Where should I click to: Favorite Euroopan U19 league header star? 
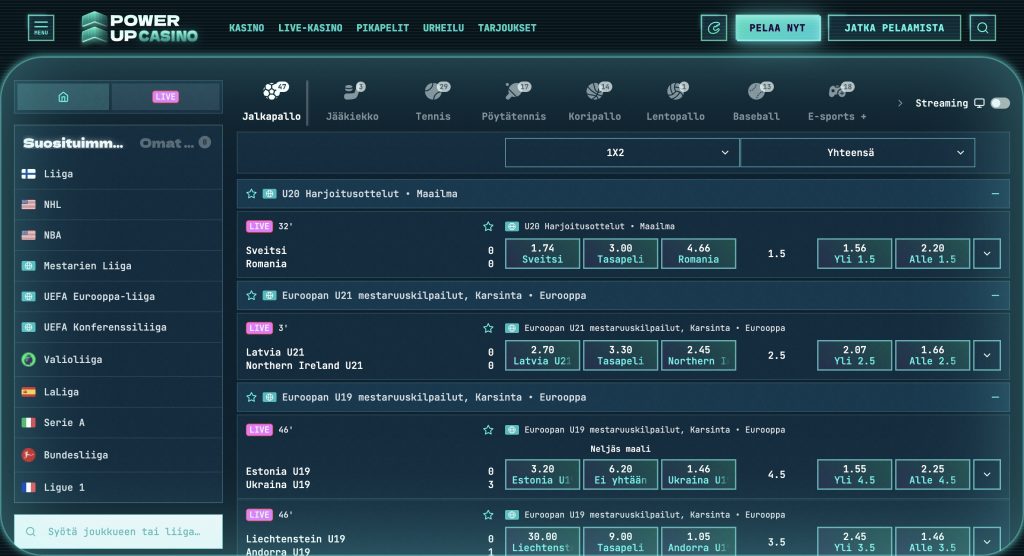(x=251, y=397)
